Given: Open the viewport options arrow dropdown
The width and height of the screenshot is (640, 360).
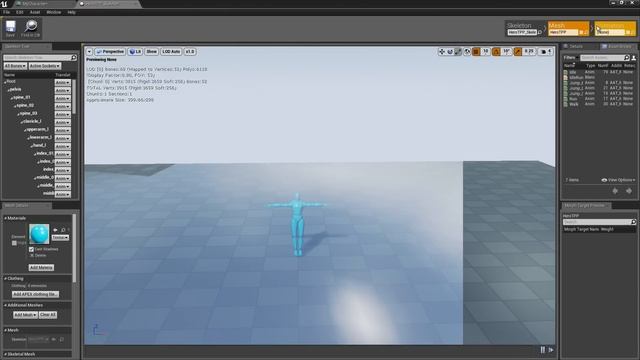Looking at the screenshot, I should [89, 52].
